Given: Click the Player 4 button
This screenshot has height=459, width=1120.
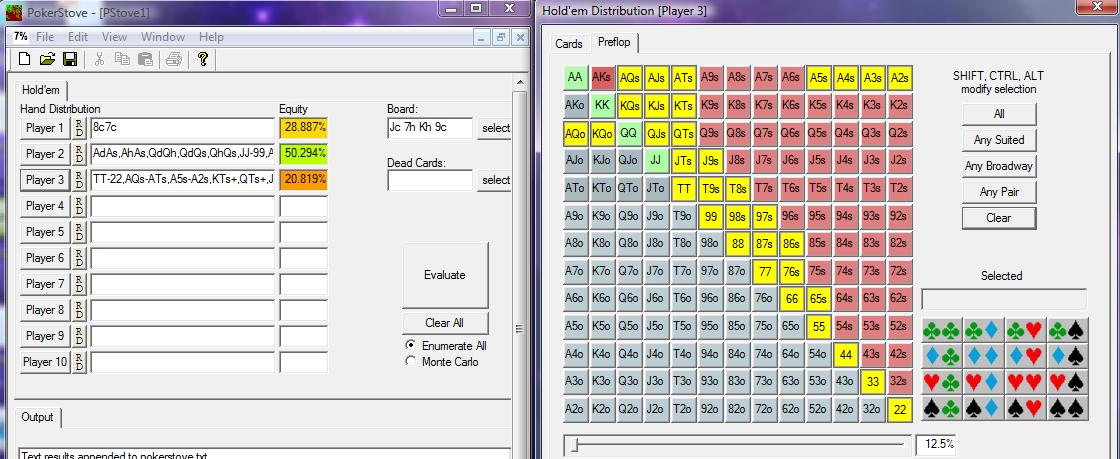Looking at the screenshot, I should (x=45, y=206).
